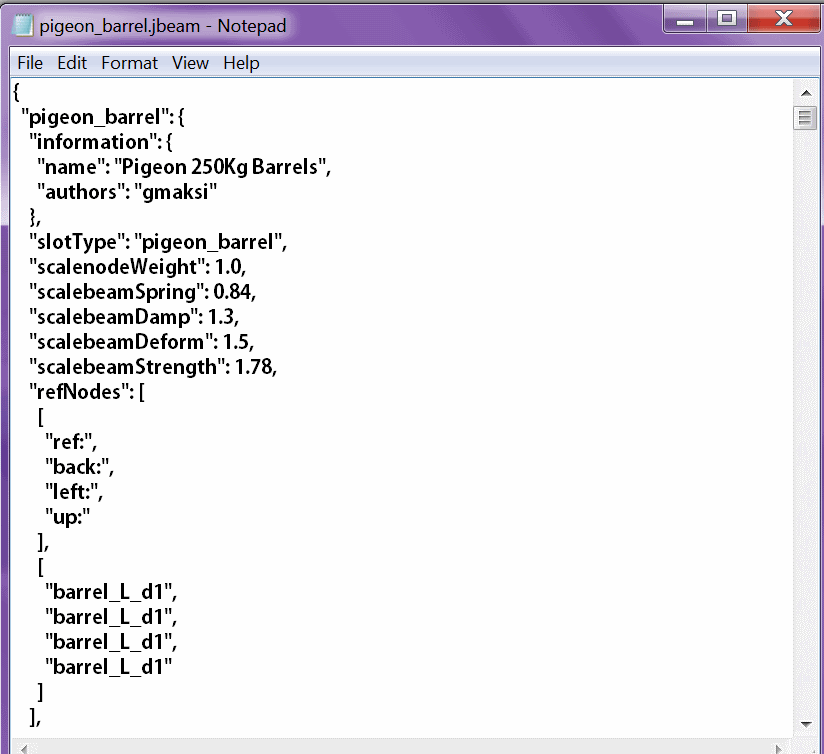Click the "slotType": "pigeon_barrel" line
This screenshot has width=824, height=754.
pyautogui.click(x=158, y=242)
